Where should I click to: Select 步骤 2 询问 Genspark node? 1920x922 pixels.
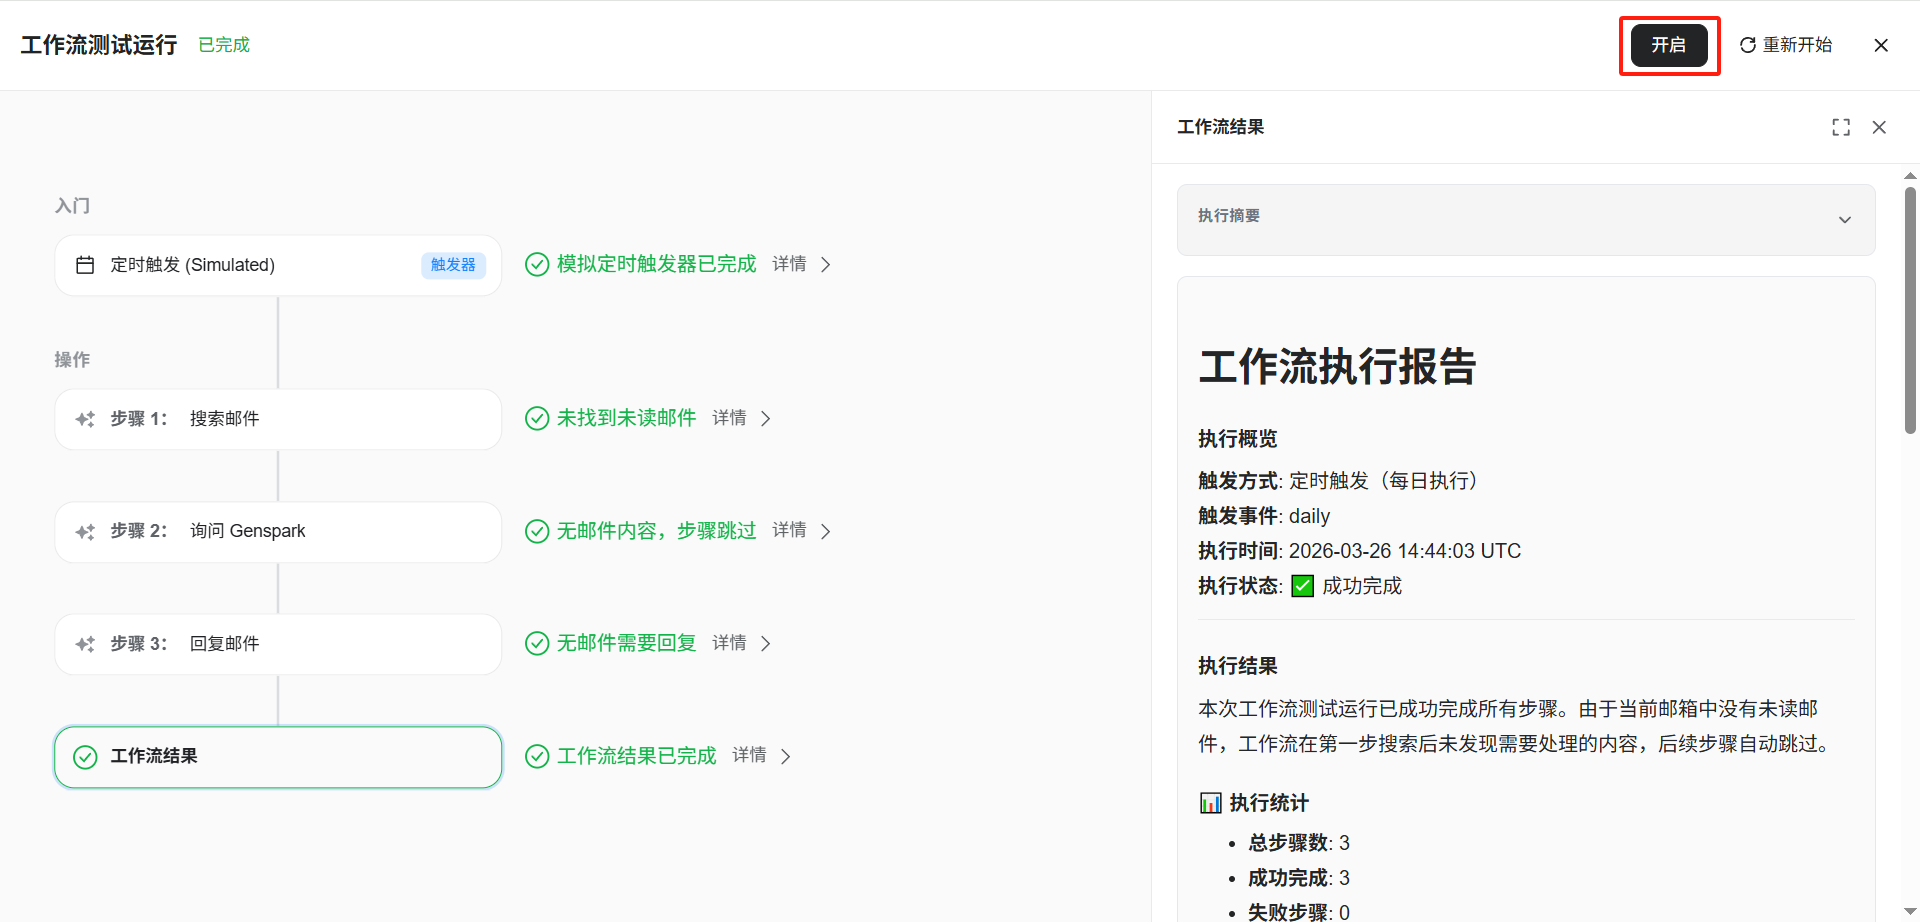point(278,531)
